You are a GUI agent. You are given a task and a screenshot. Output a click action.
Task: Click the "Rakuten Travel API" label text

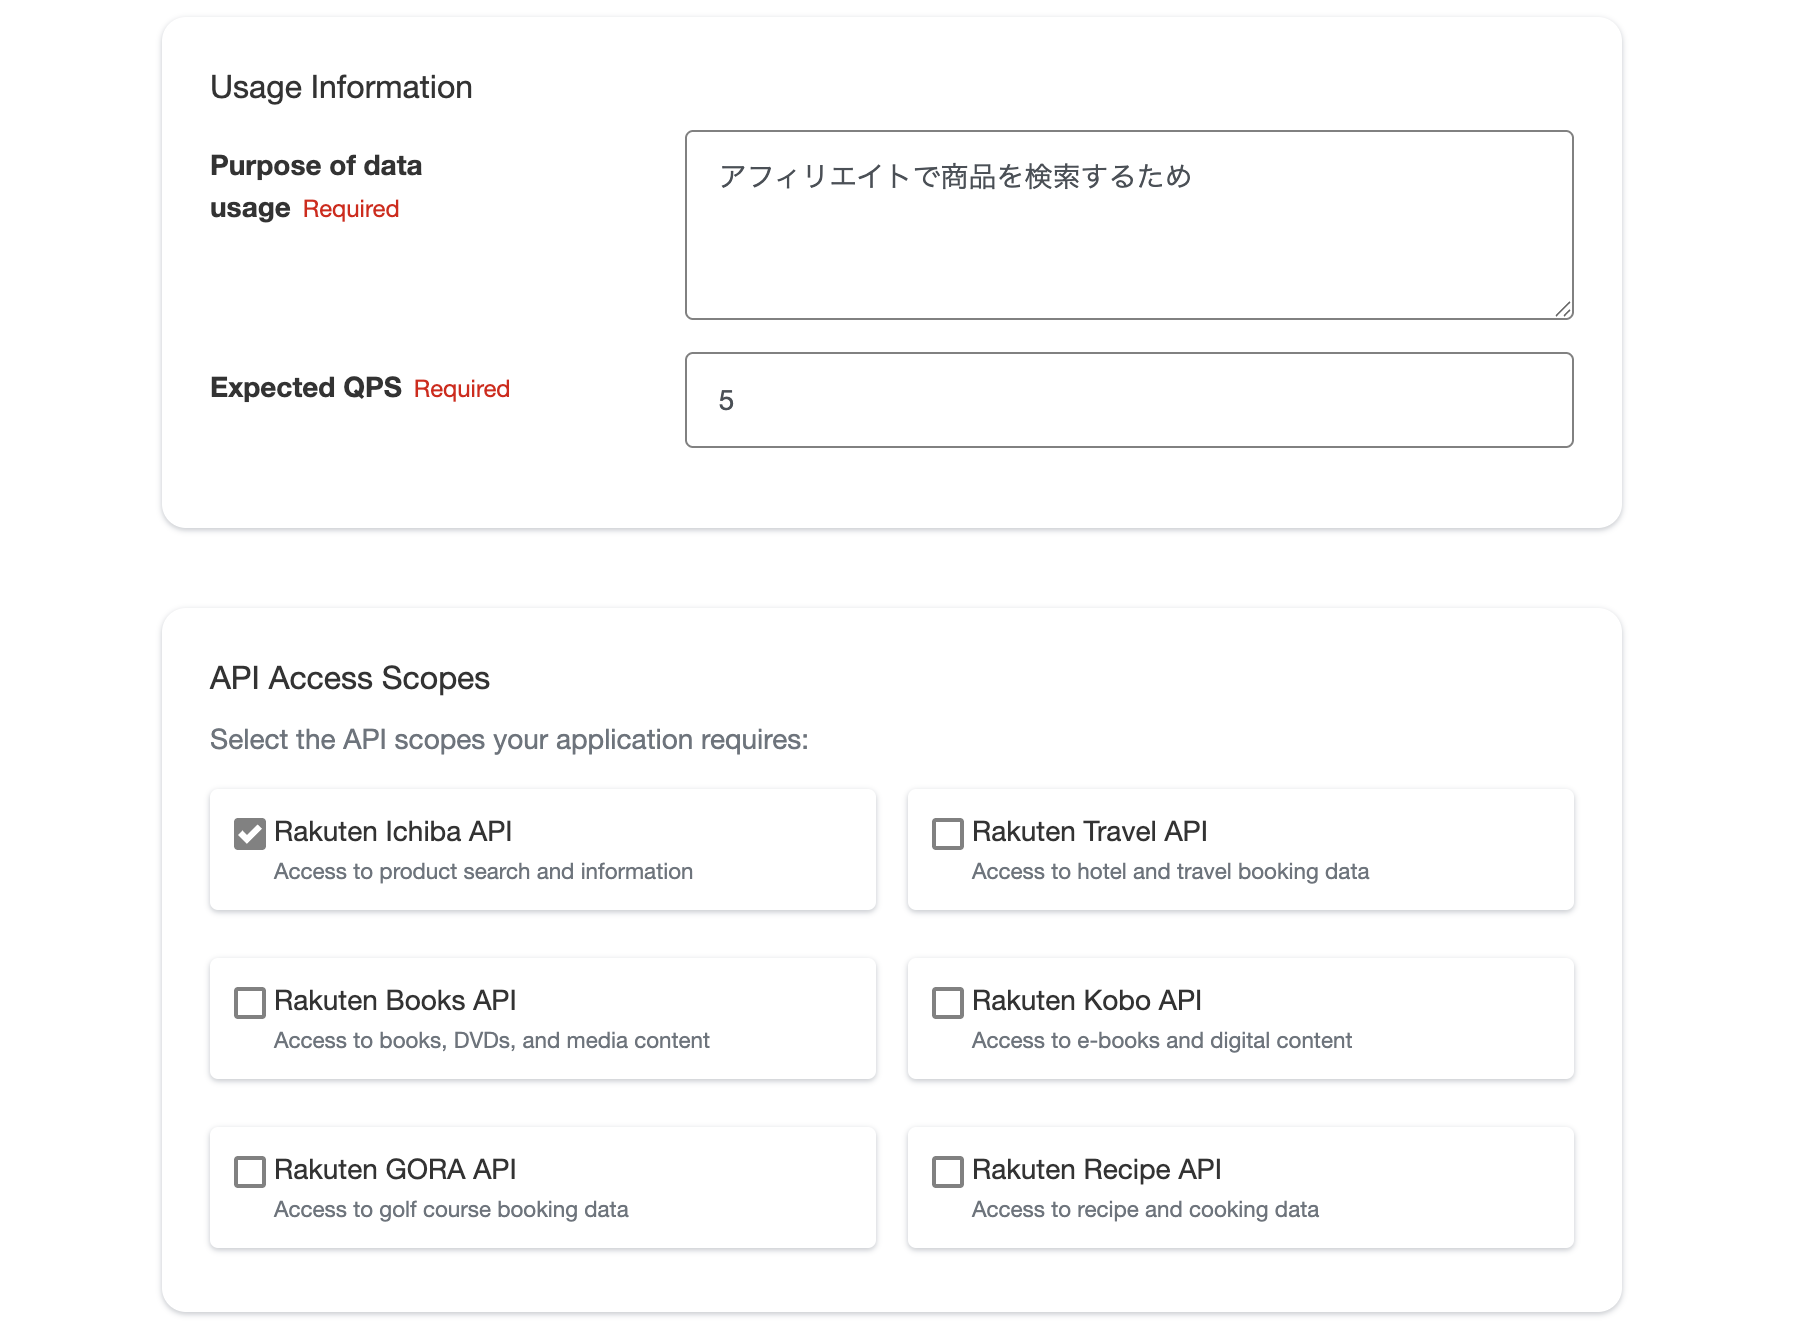[x=1089, y=831]
